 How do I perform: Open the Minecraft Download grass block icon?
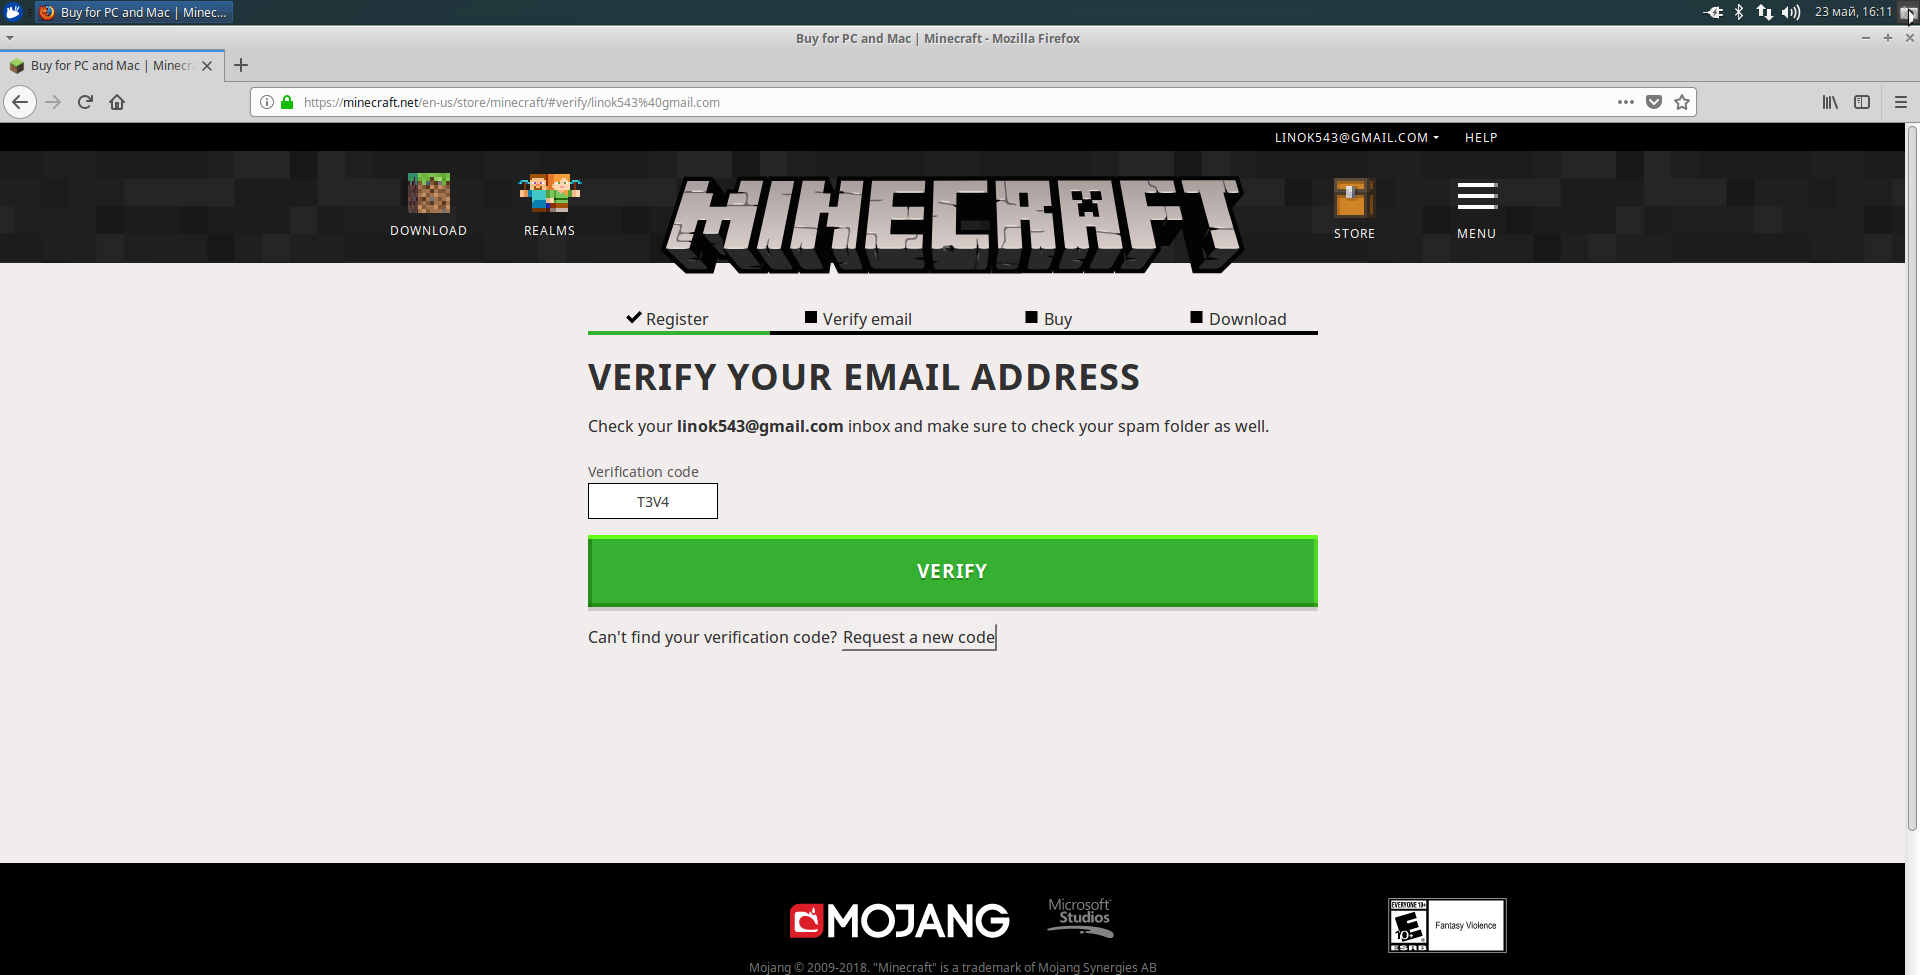pyautogui.click(x=429, y=193)
